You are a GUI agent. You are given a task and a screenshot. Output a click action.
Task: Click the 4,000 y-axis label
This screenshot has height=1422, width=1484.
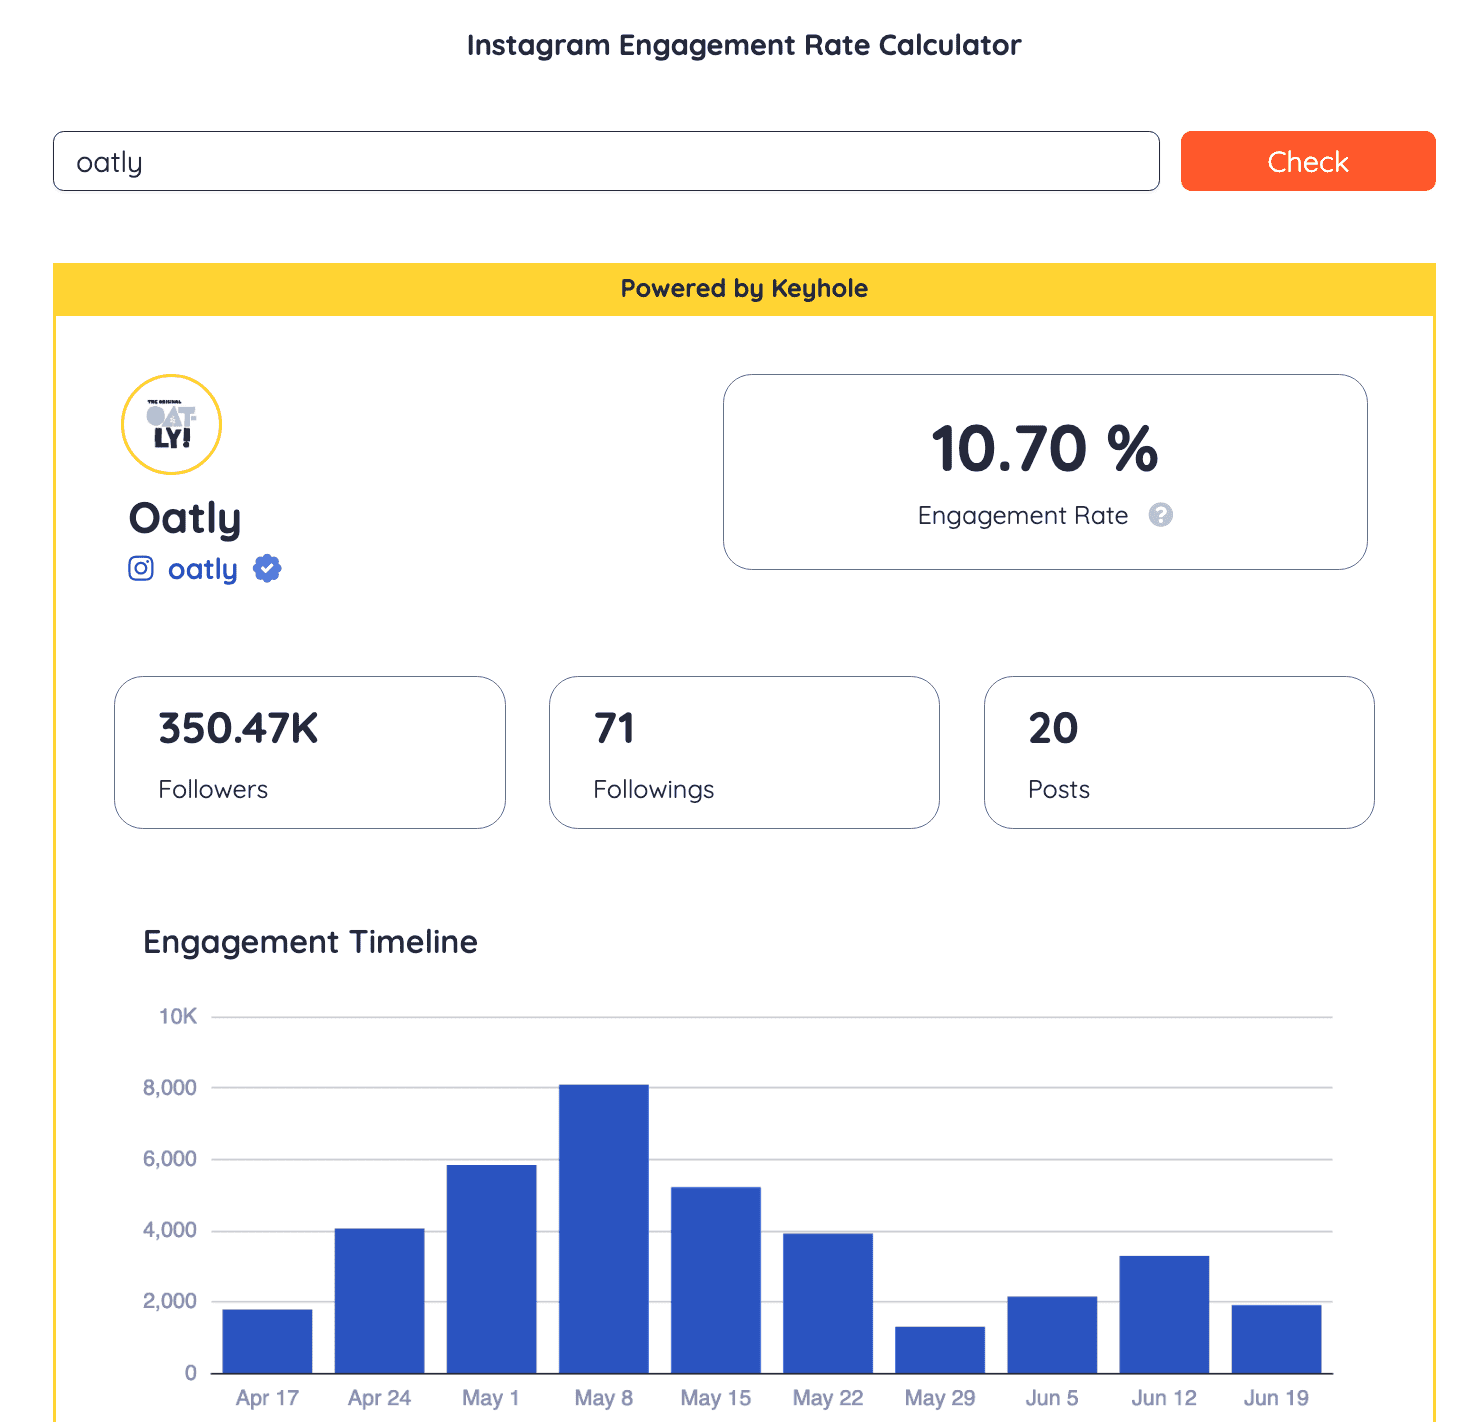(170, 1230)
